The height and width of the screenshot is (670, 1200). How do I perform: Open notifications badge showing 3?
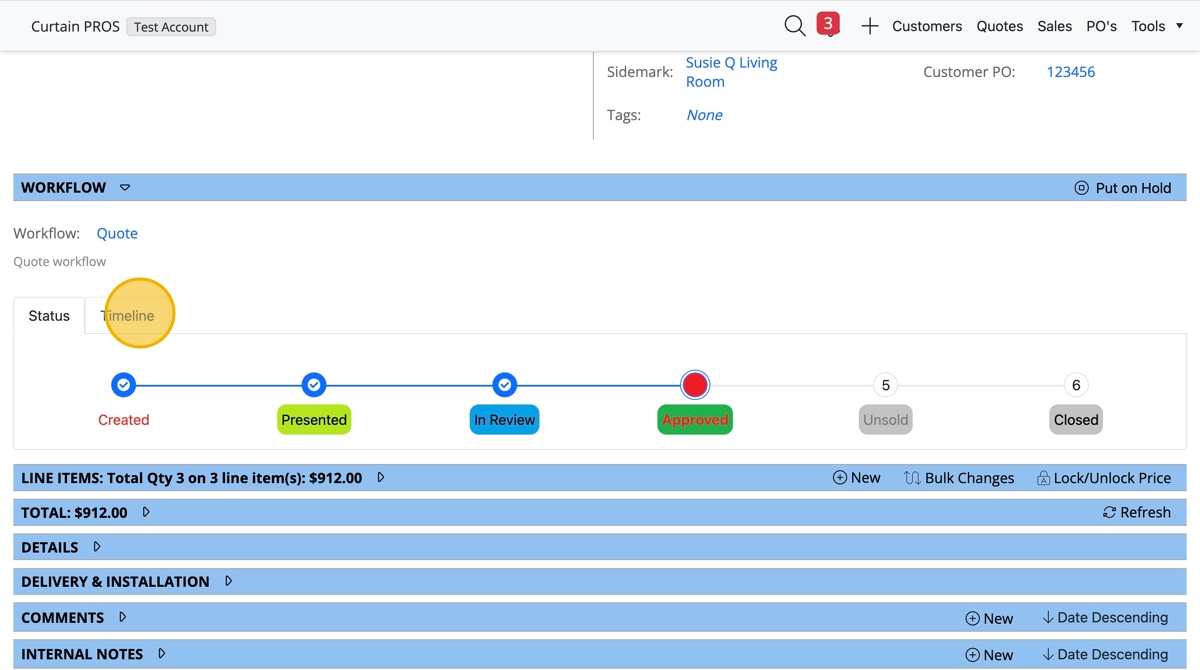828,23
